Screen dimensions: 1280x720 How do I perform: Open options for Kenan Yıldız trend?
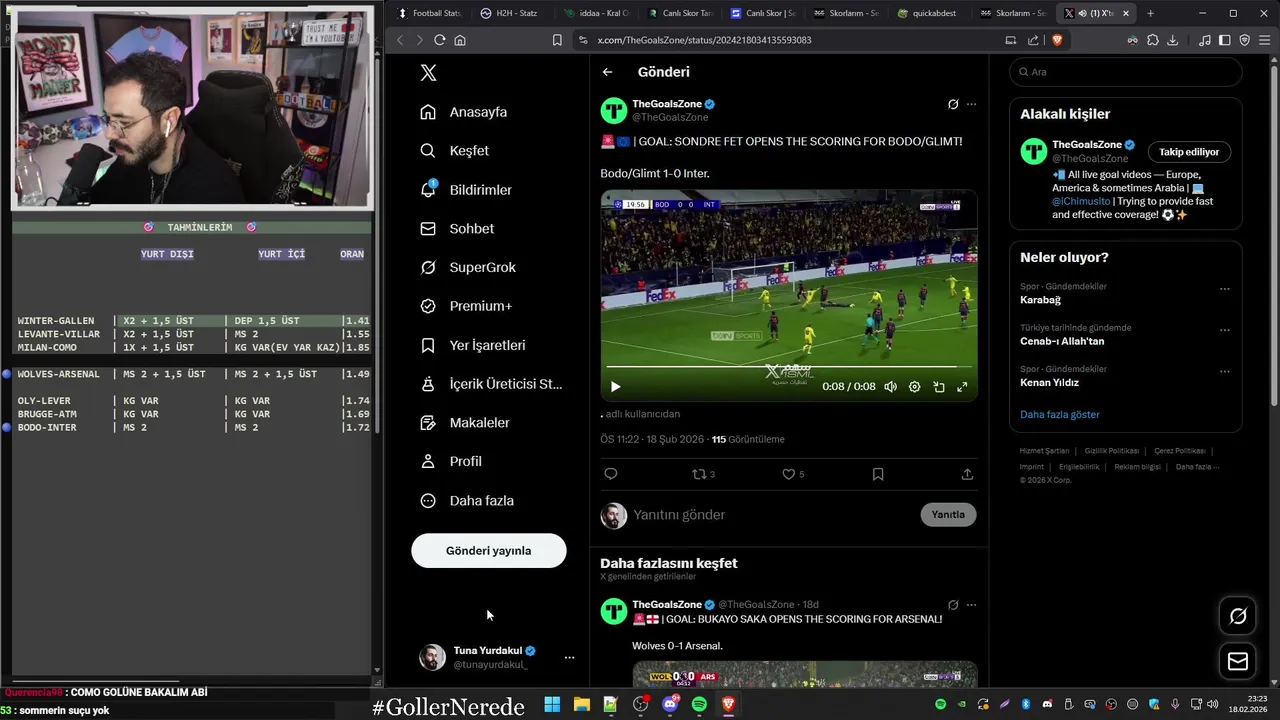coord(1225,372)
